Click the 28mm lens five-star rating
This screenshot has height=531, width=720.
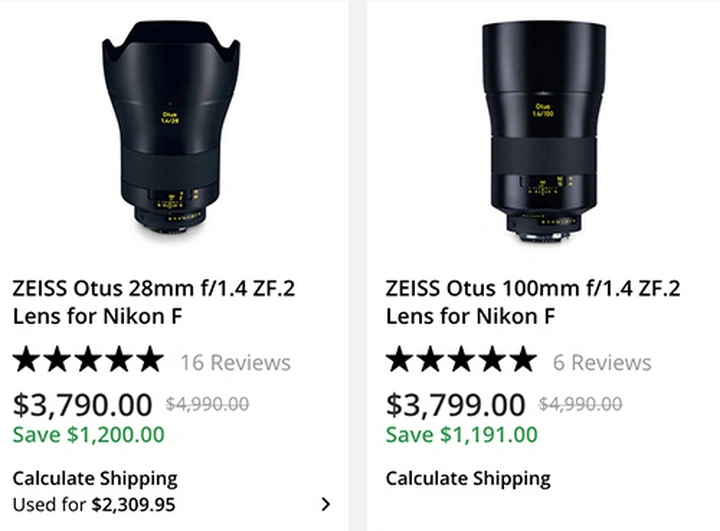click(x=87, y=360)
